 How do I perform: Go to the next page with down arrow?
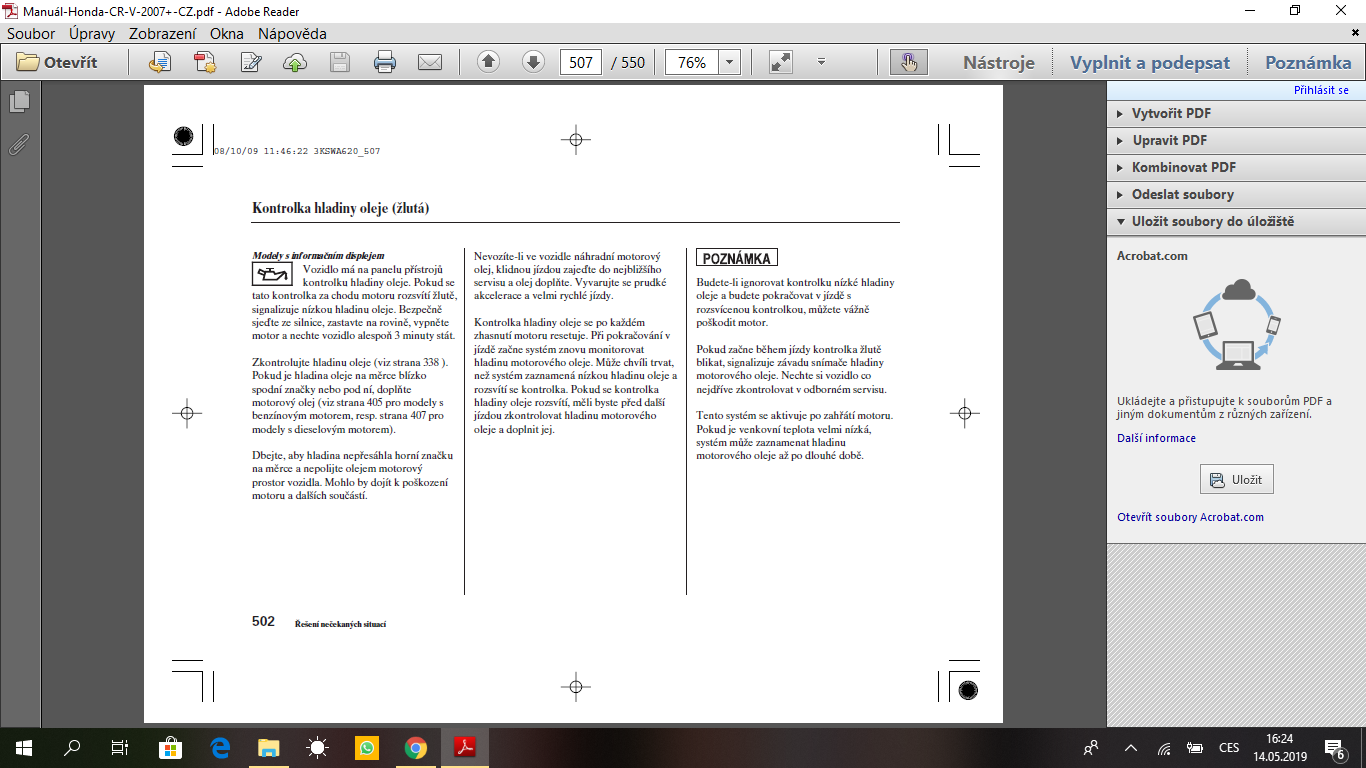coord(533,62)
